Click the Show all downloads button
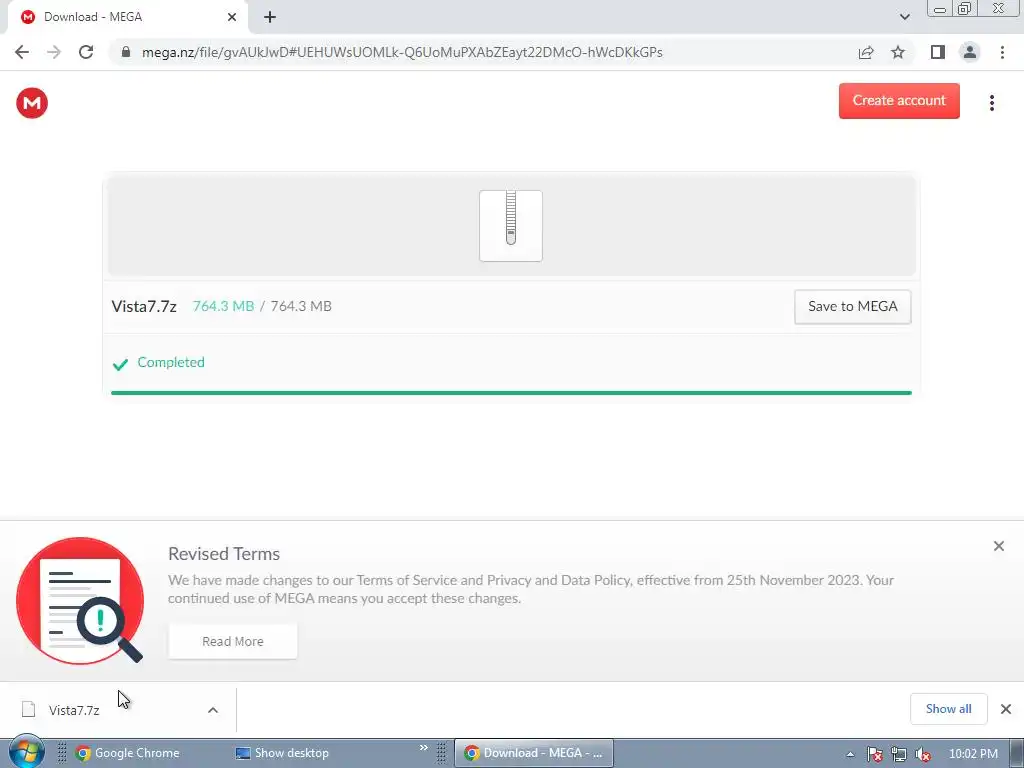The width and height of the screenshot is (1024, 768). (x=948, y=709)
